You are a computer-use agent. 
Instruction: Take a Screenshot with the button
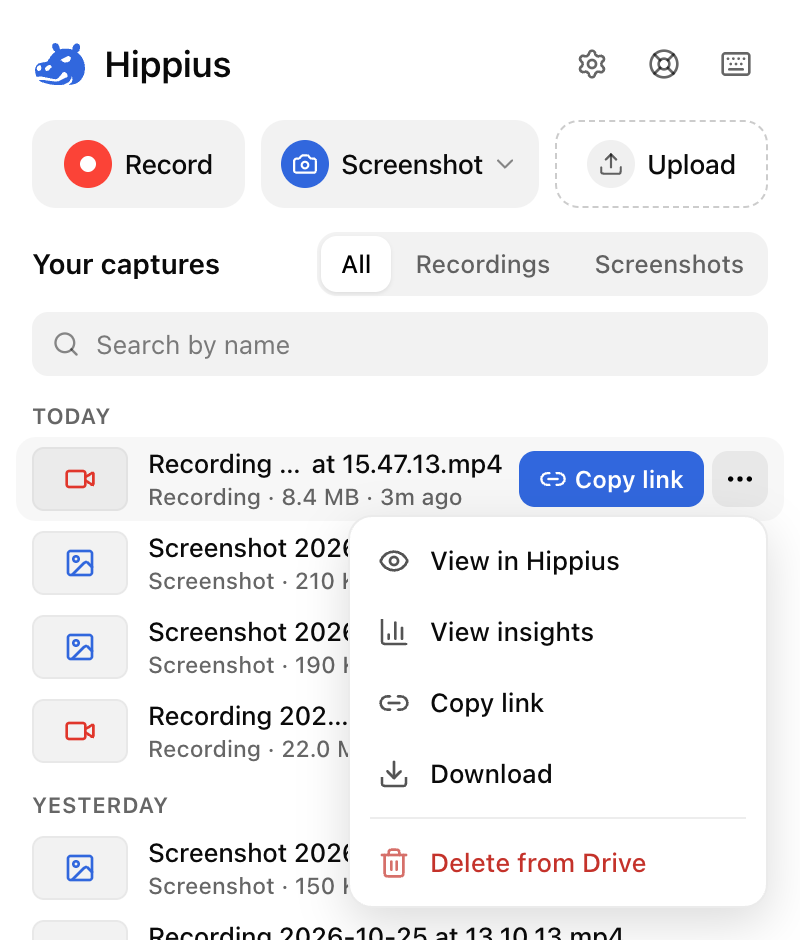click(400, 164)
